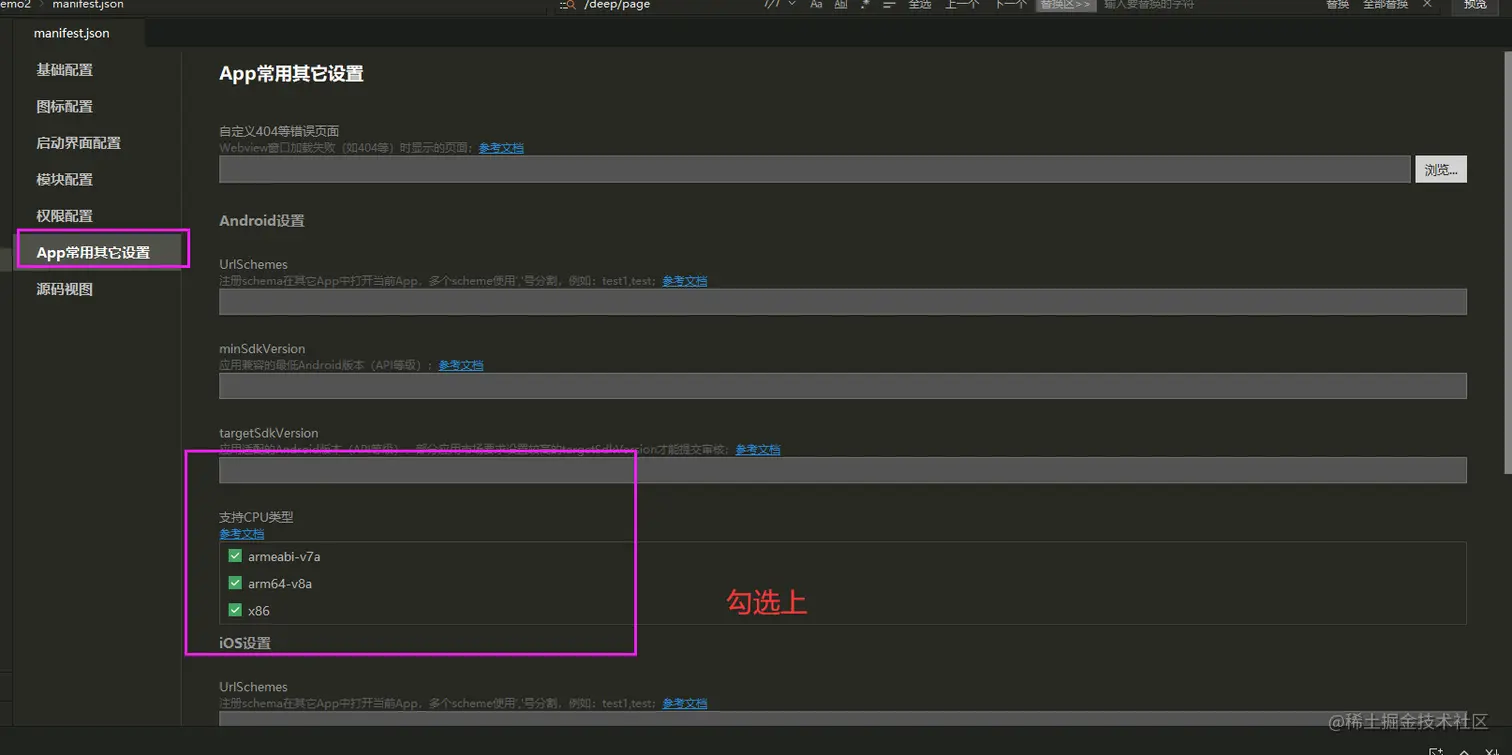Click the Android UrlSchemes input field

(x=843, y=302)
